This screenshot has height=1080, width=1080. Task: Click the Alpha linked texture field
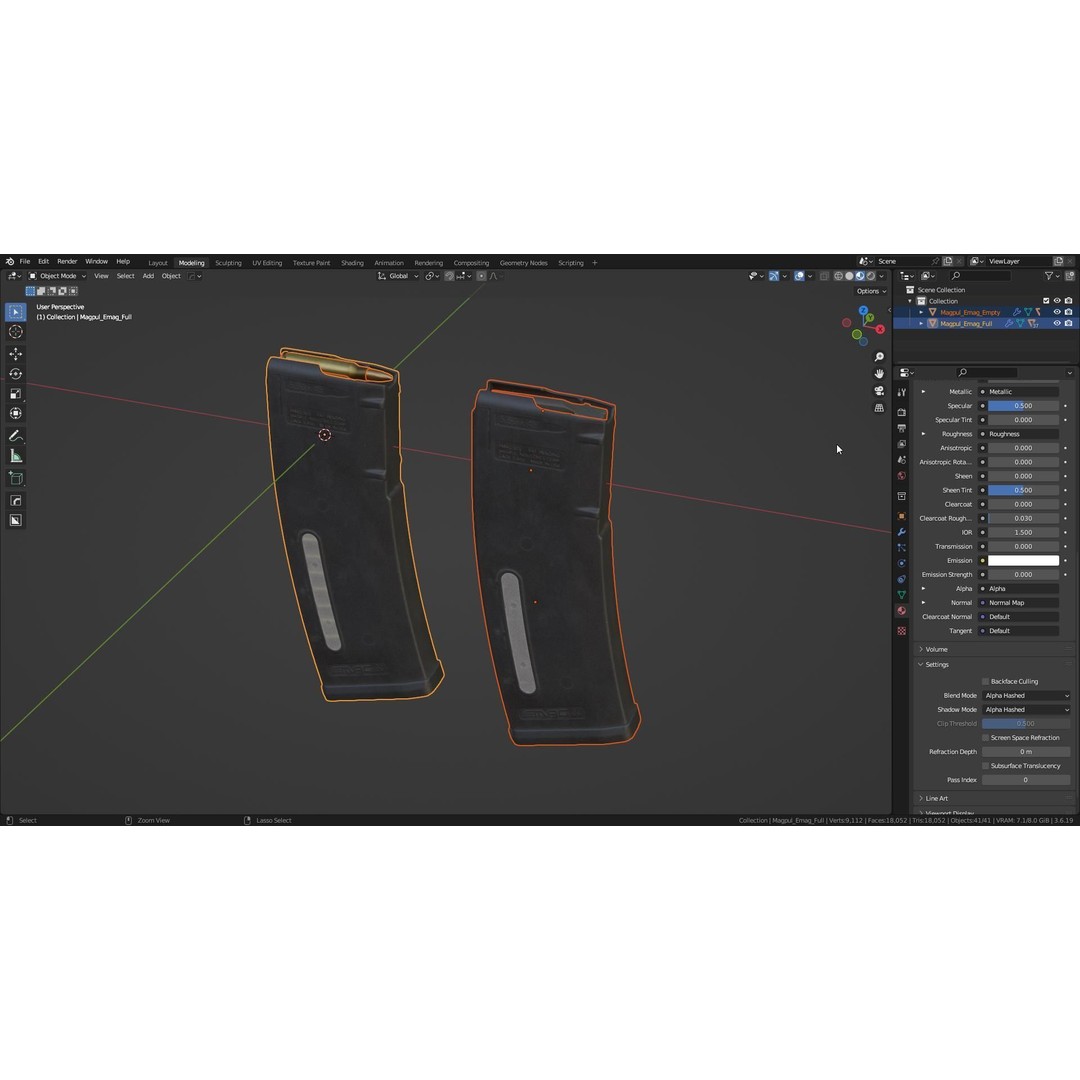pyautogui.click(x=1024, y=589)
